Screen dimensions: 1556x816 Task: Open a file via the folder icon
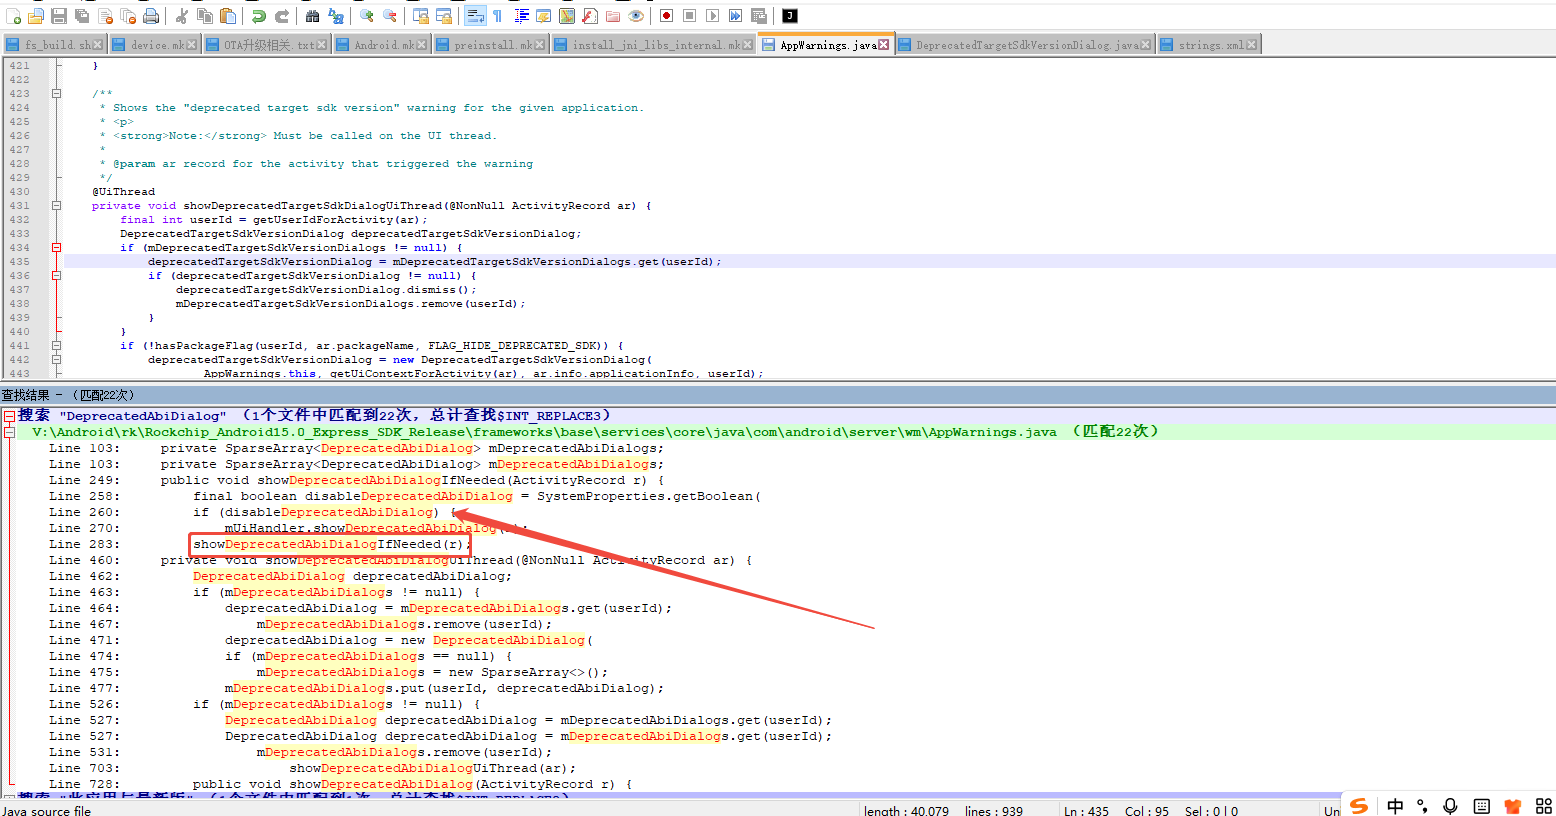coord(35,16)
